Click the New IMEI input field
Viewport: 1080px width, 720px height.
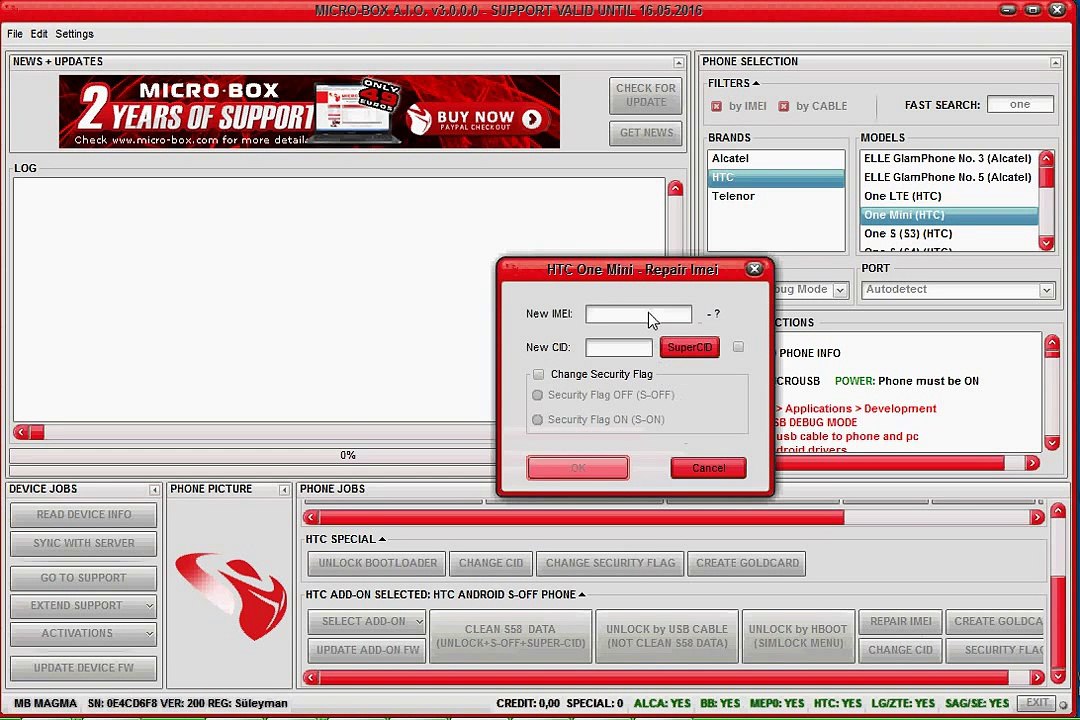[x=638, y=314]
